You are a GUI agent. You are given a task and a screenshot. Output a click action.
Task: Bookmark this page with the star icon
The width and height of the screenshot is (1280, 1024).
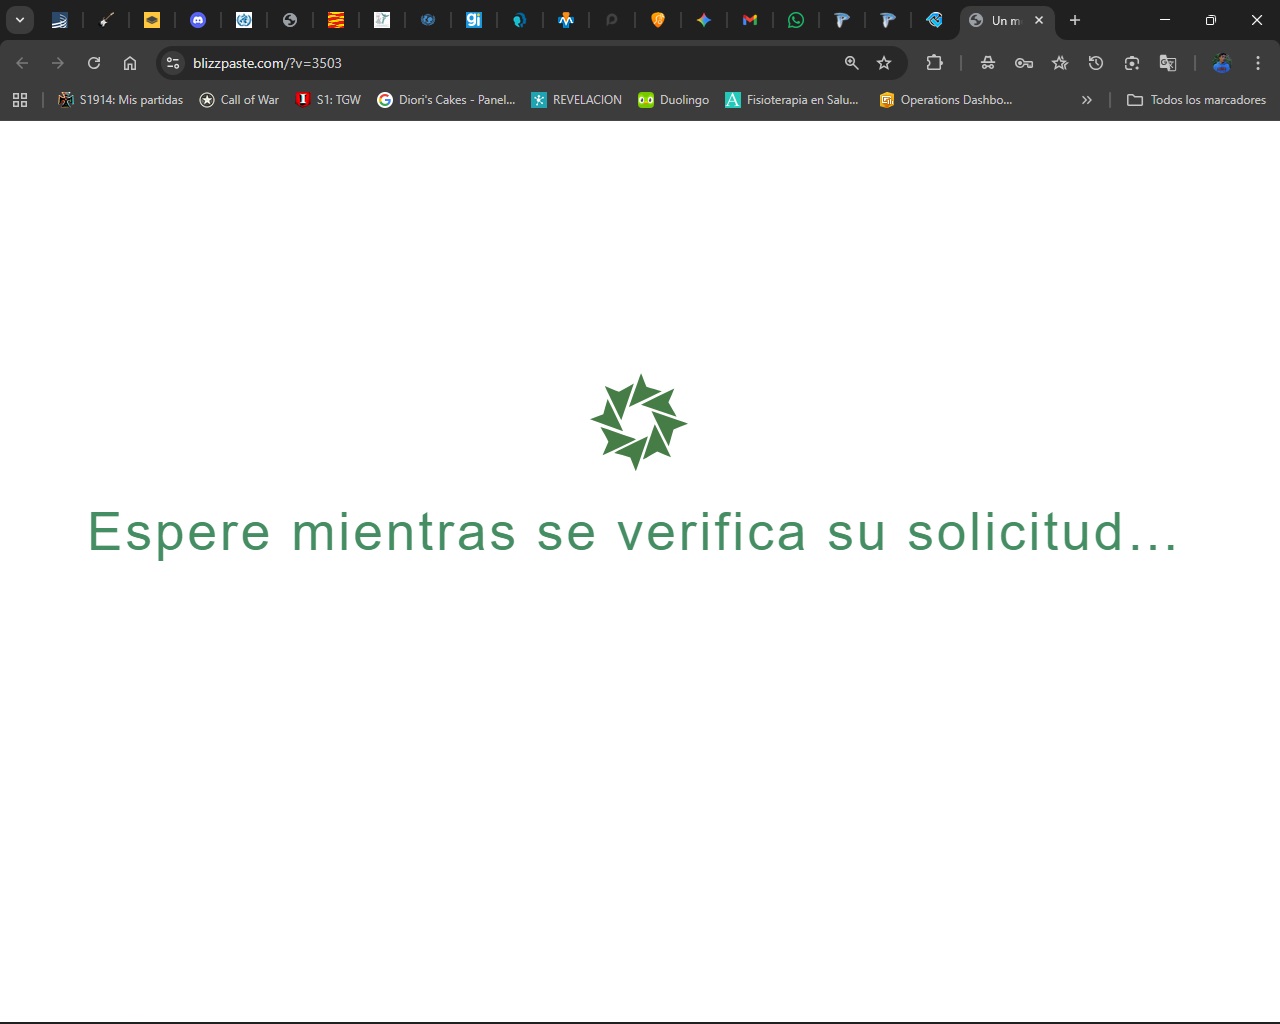[x=884, y=63]
